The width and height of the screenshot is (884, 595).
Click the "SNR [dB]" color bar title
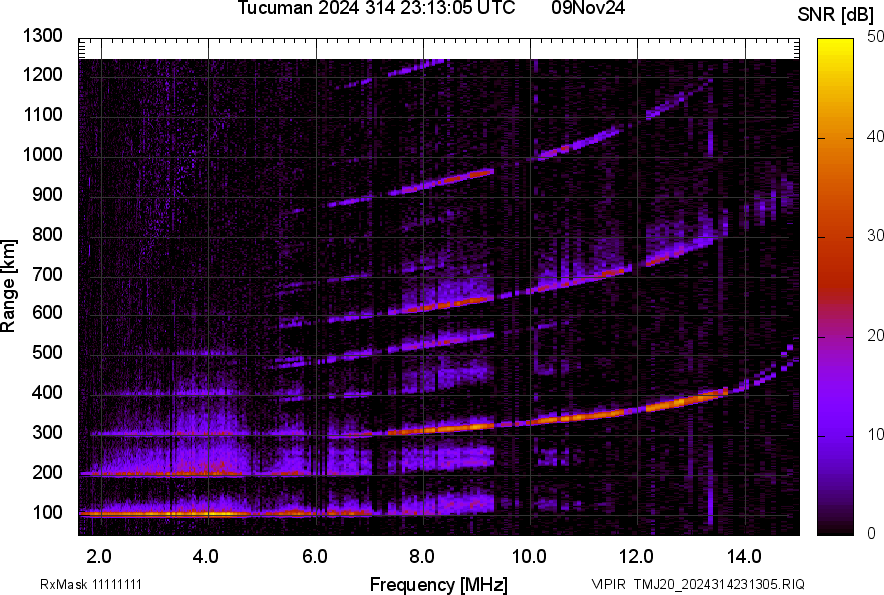(x=836, y=15)
